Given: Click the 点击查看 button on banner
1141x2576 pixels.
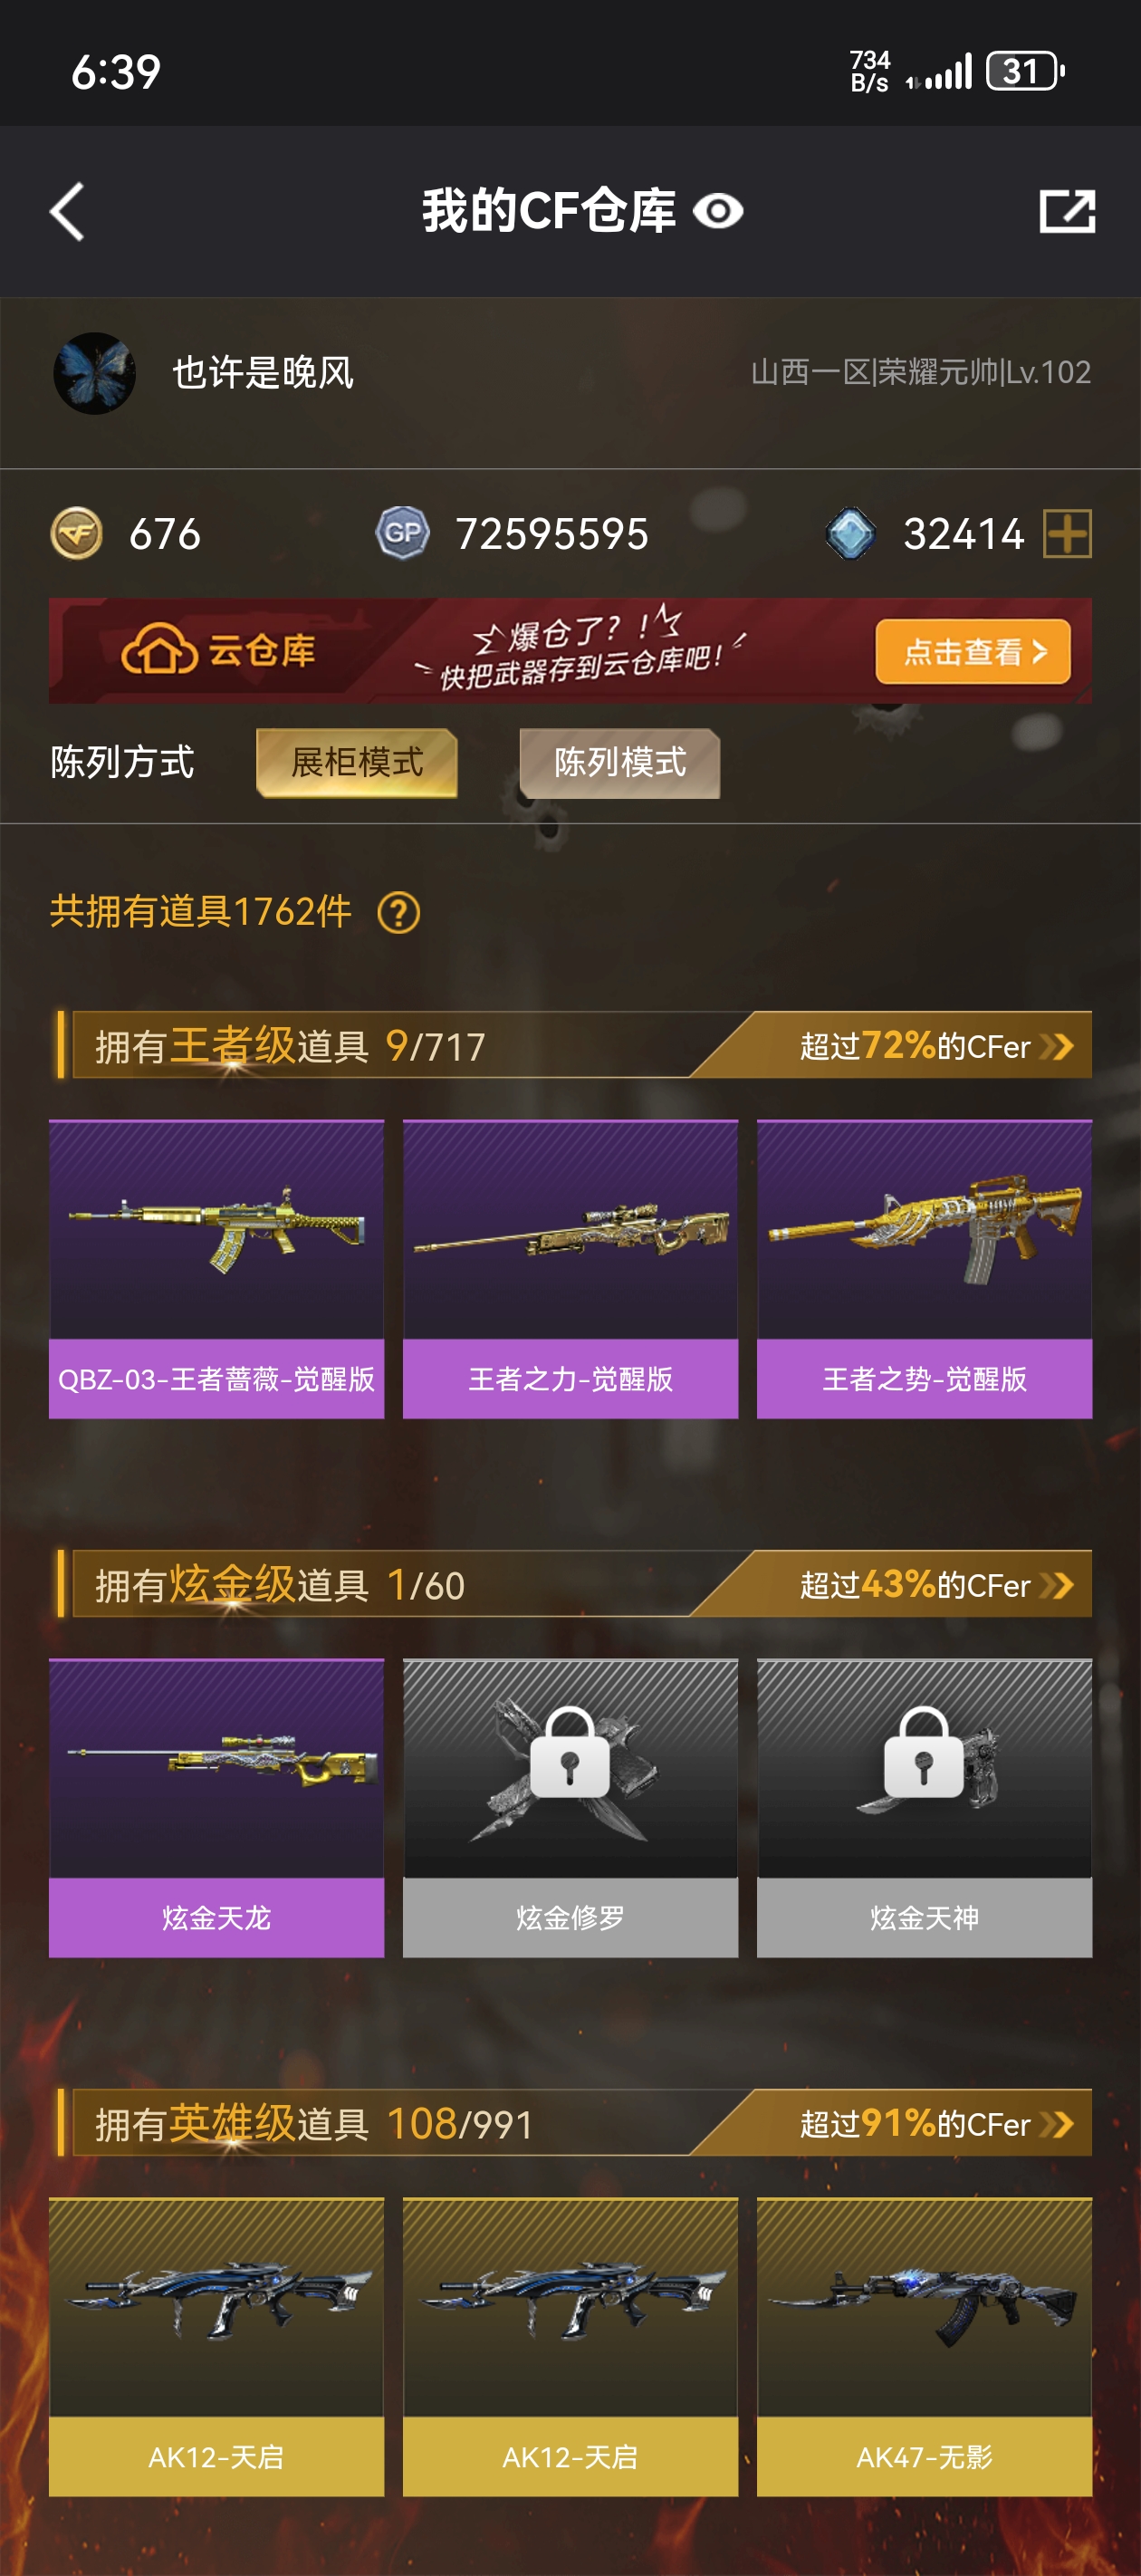Looking at the screenshot, I should [x=972, y=652].
